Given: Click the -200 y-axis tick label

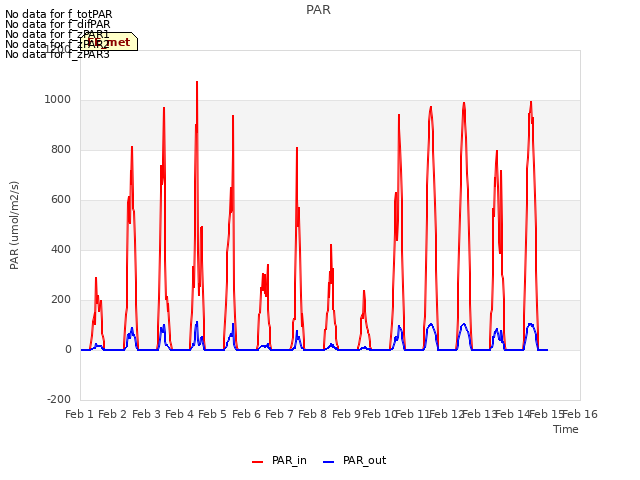Looking at the screenshot, I should [x=59, y=399].
